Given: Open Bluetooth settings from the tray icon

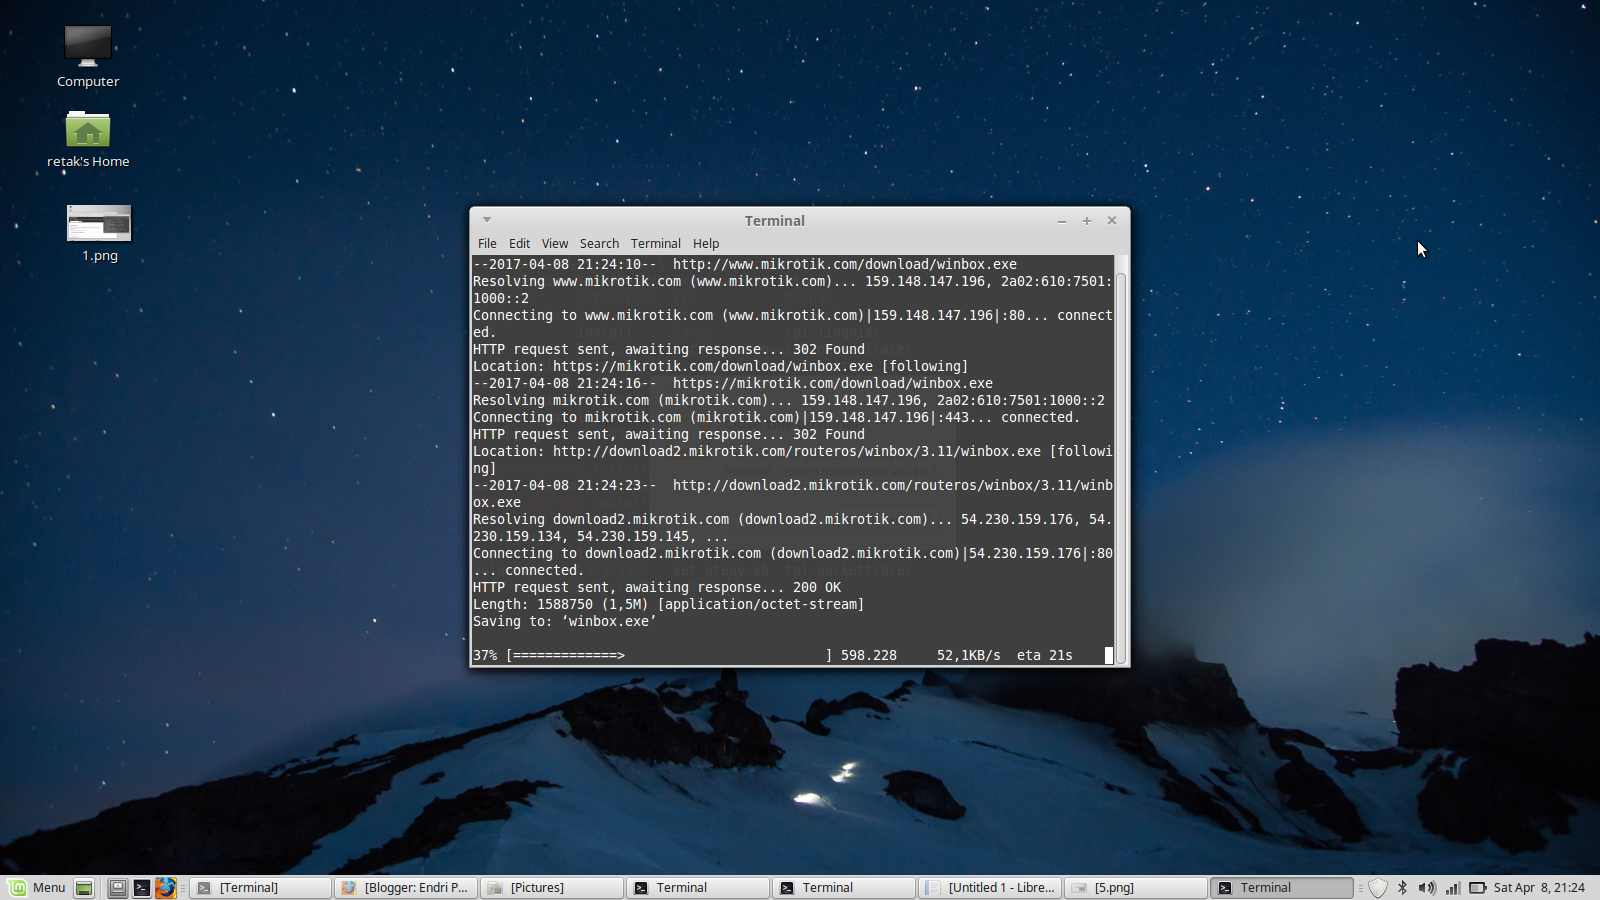Looking at the screenshot, I should (x=1403, y=887).
